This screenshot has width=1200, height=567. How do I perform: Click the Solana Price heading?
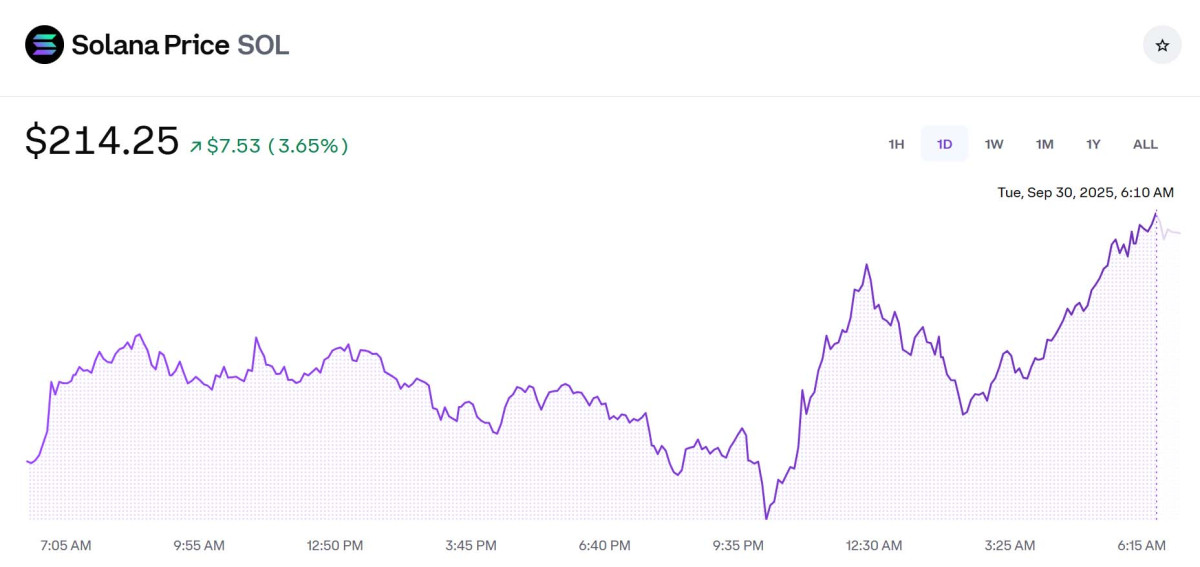[150, 45]
